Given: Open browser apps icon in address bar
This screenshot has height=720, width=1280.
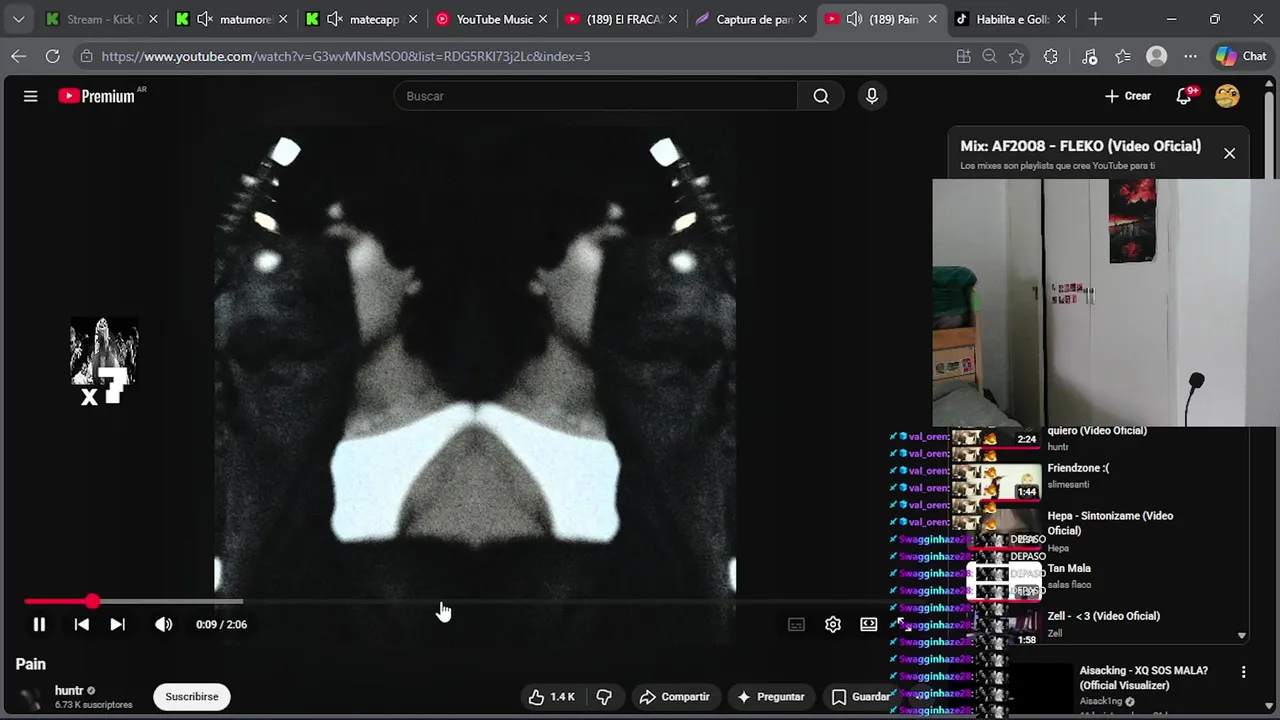Looking at the screenshot, I should tap(963, 56).
